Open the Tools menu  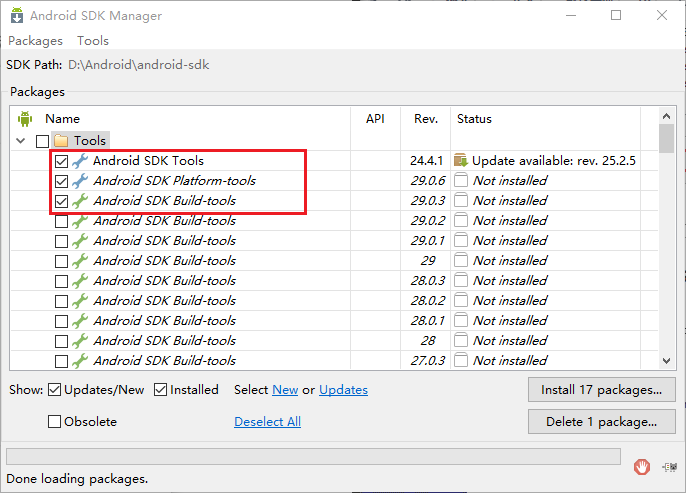pyautogui.click(x=93, y=41)
